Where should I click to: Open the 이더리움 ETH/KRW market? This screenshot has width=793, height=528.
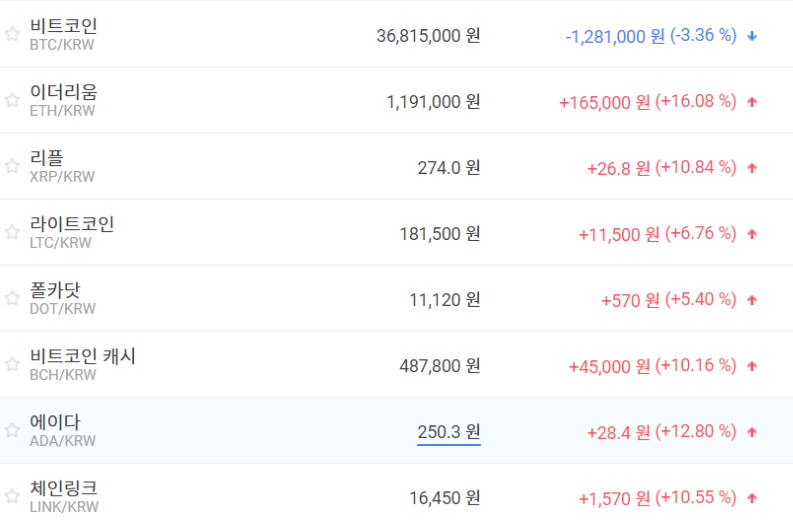tap(64, 92)
